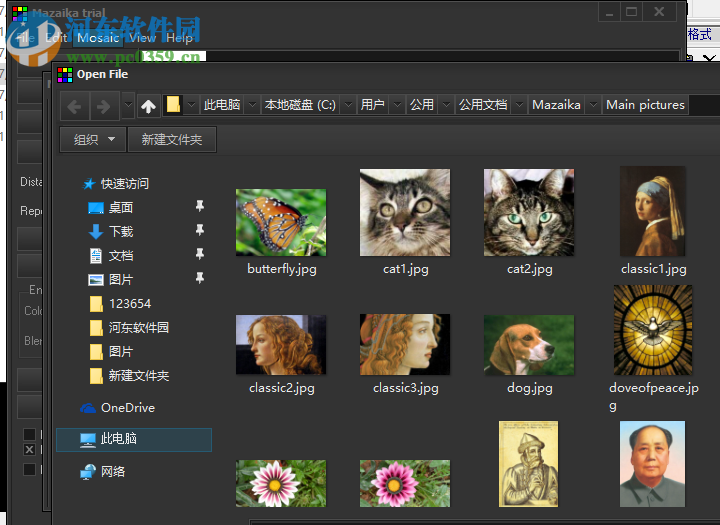Go up one folder level
720x525 pixels.
[x=148, y=106]
